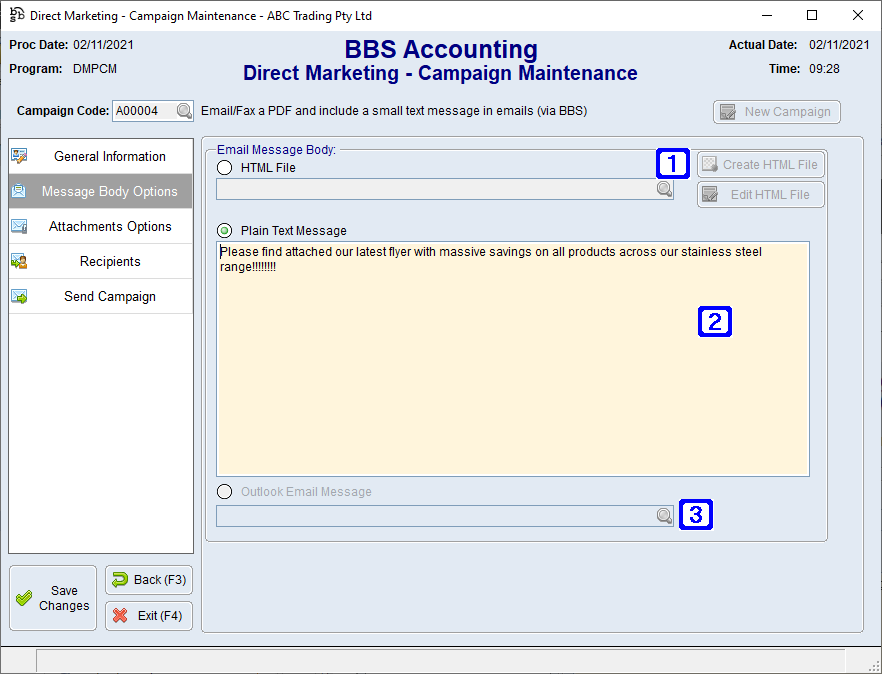This screenshot has height=674, width=882.
Task: Select the Plain Text Message radio button
Action: (225, 230)
